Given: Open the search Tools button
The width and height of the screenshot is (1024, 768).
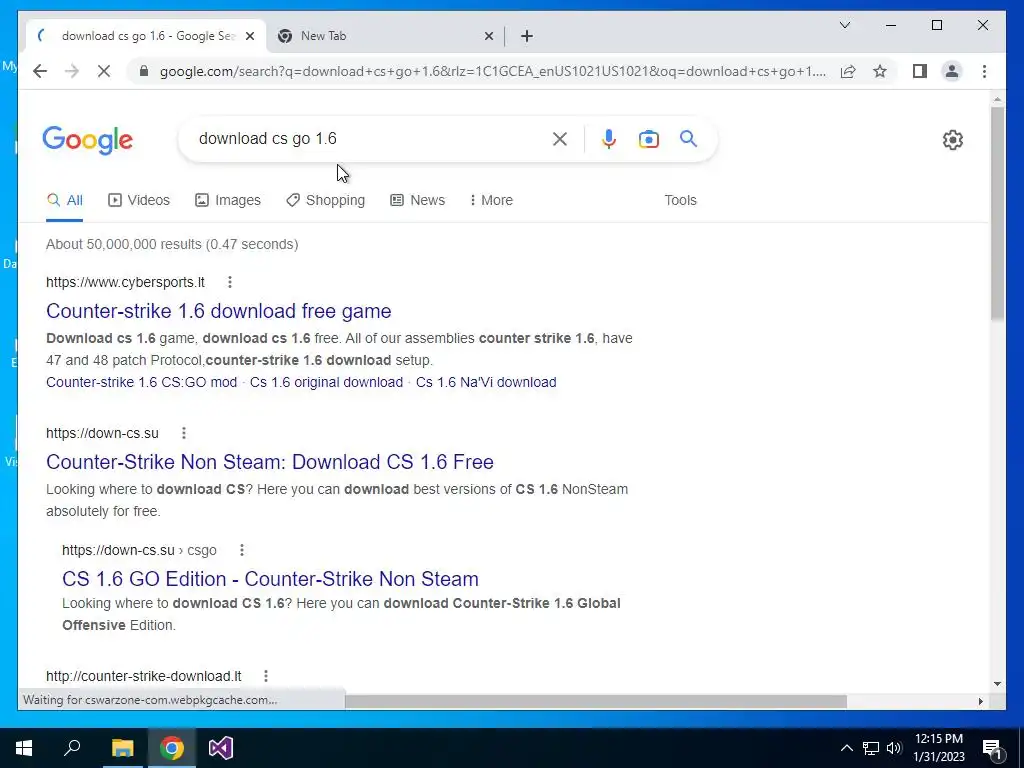Looking at the screenshot, I should [x=680, y=200].
